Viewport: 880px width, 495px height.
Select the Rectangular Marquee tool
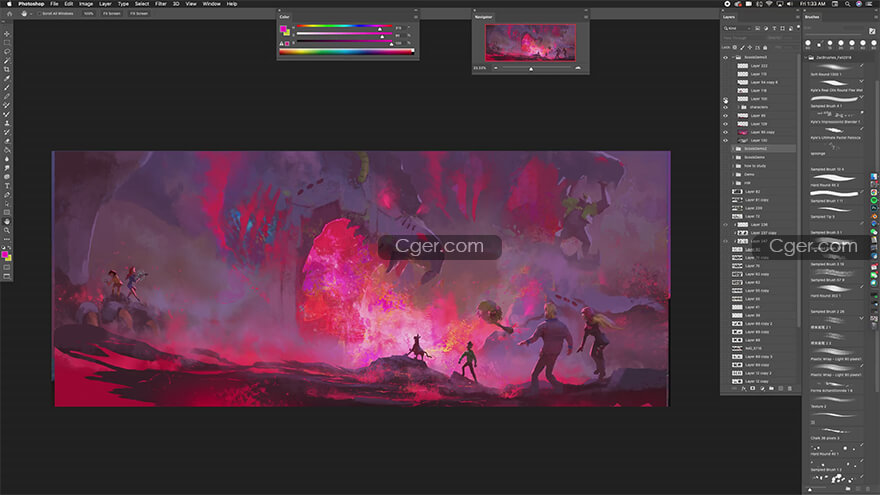(x=7, y=43)
